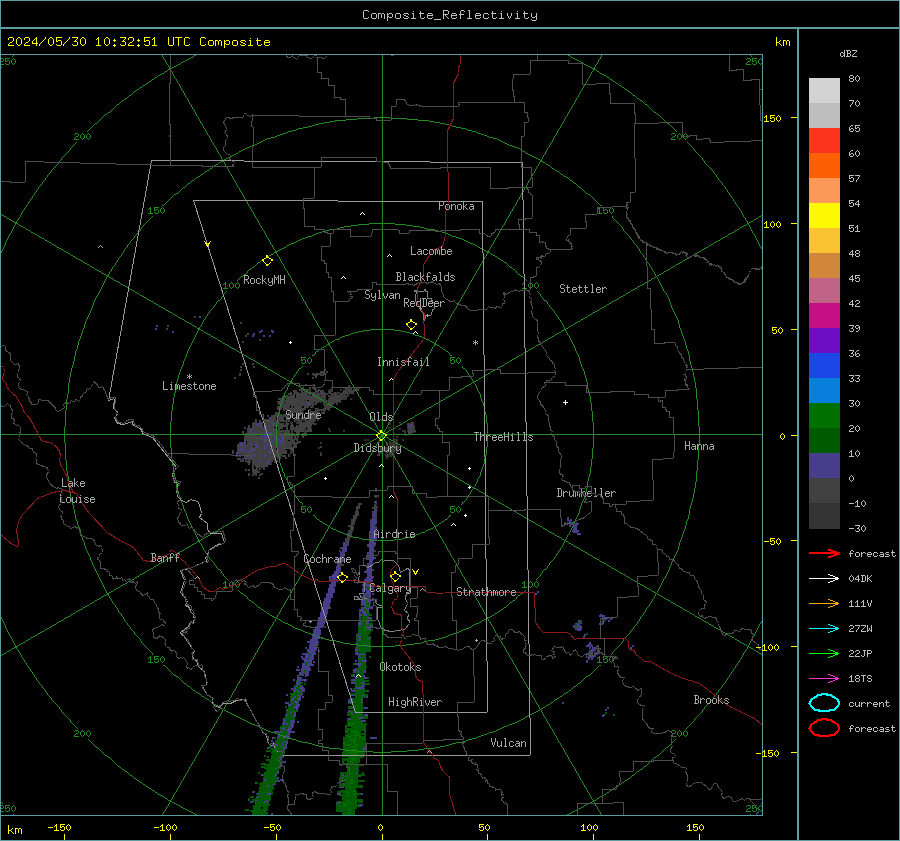Click the dBZ legend heading
Screen dimensions: 900x841
coord(848,54)
